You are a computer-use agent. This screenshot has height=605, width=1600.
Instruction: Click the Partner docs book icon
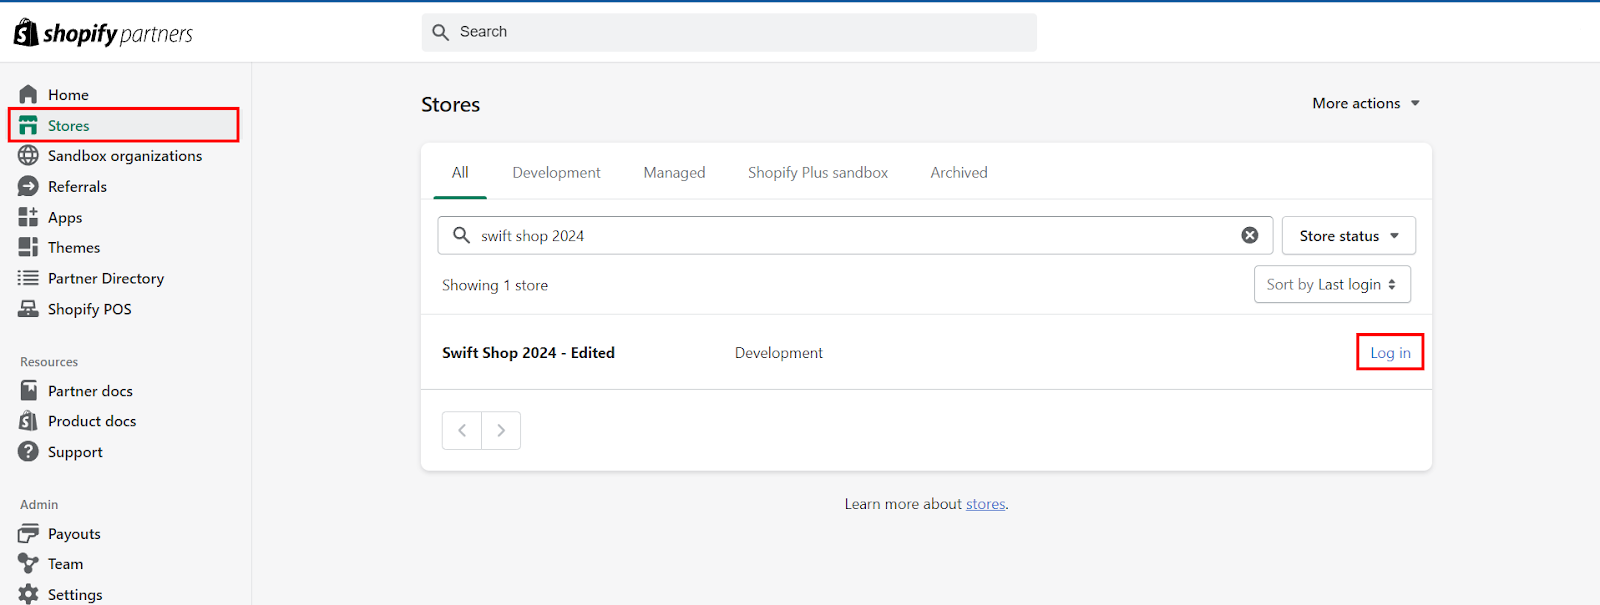coord(28,390)
